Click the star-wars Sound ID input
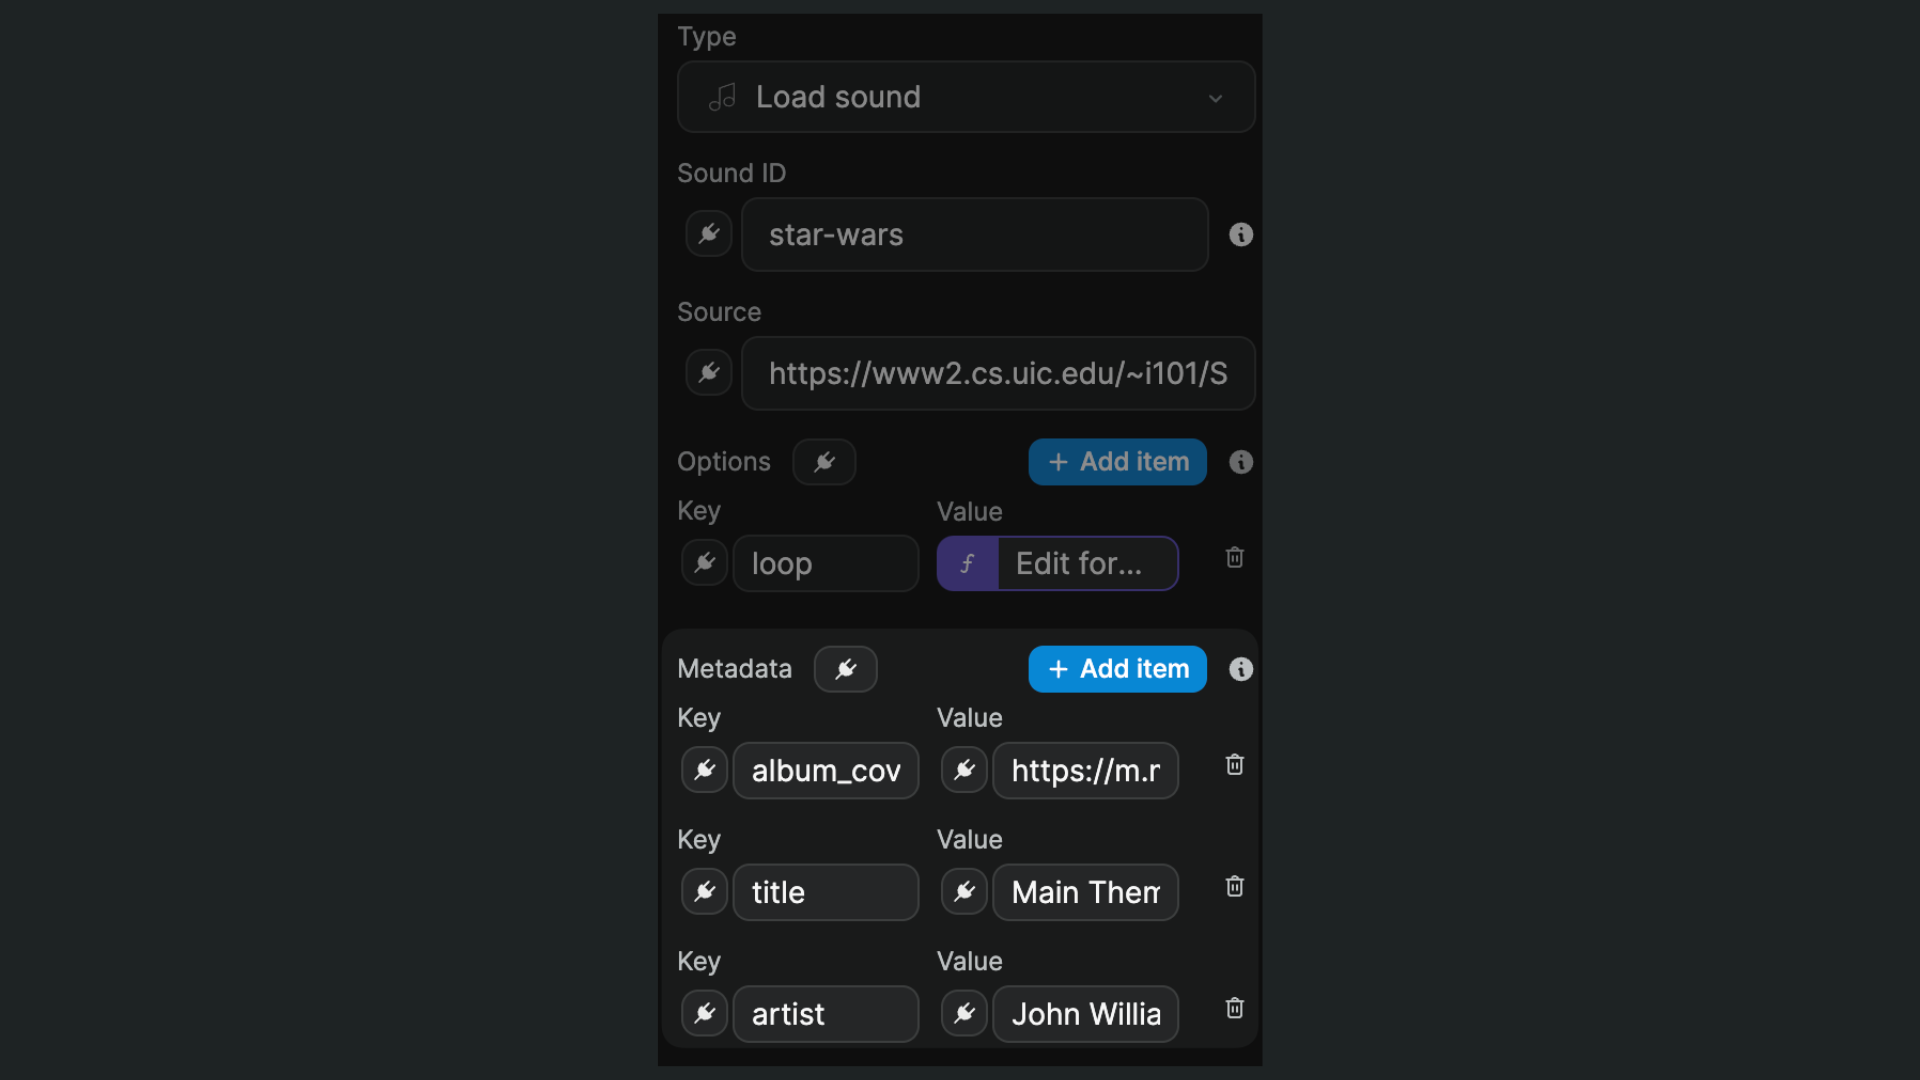Screen dimensions: 1920x1080 coord(974,235)
